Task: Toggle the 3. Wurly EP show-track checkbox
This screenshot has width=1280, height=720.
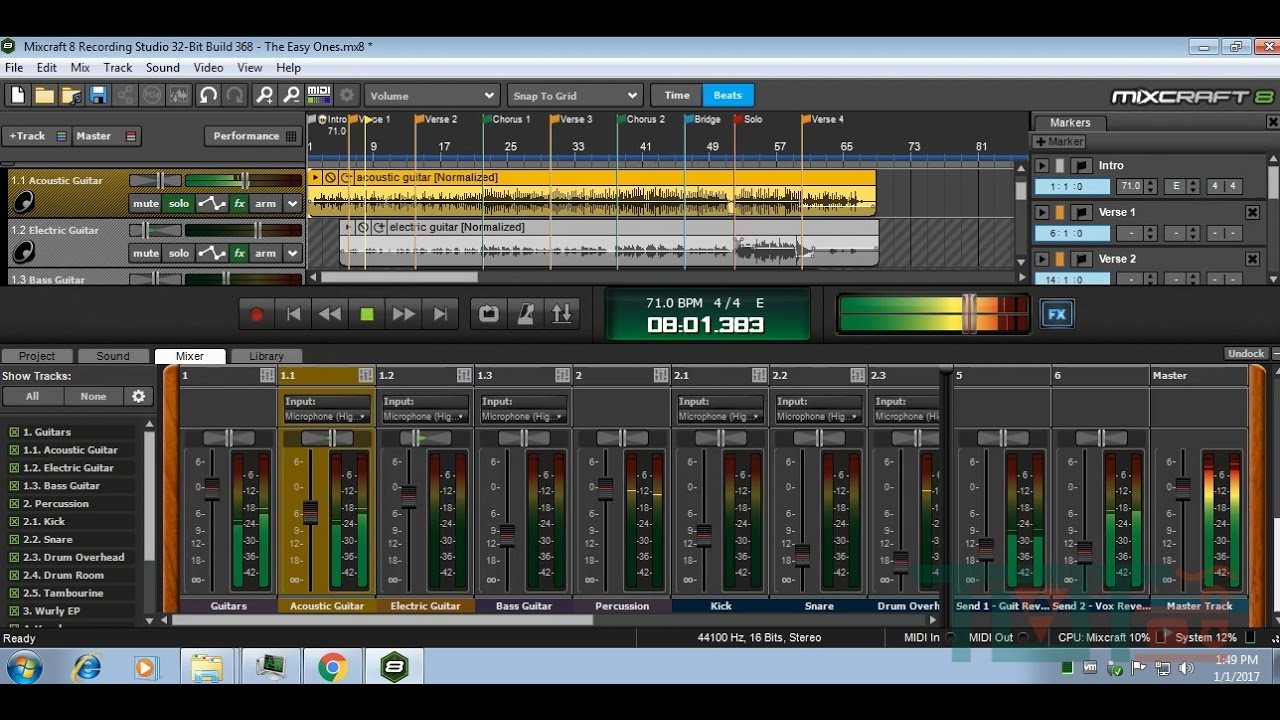Action: 14,611
